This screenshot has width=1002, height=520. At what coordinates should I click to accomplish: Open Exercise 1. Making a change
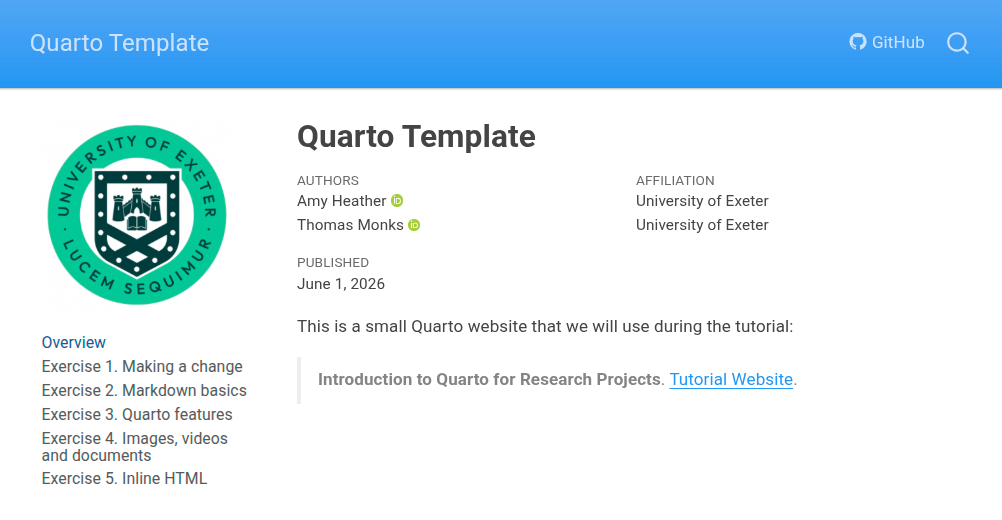pos(142,367)
